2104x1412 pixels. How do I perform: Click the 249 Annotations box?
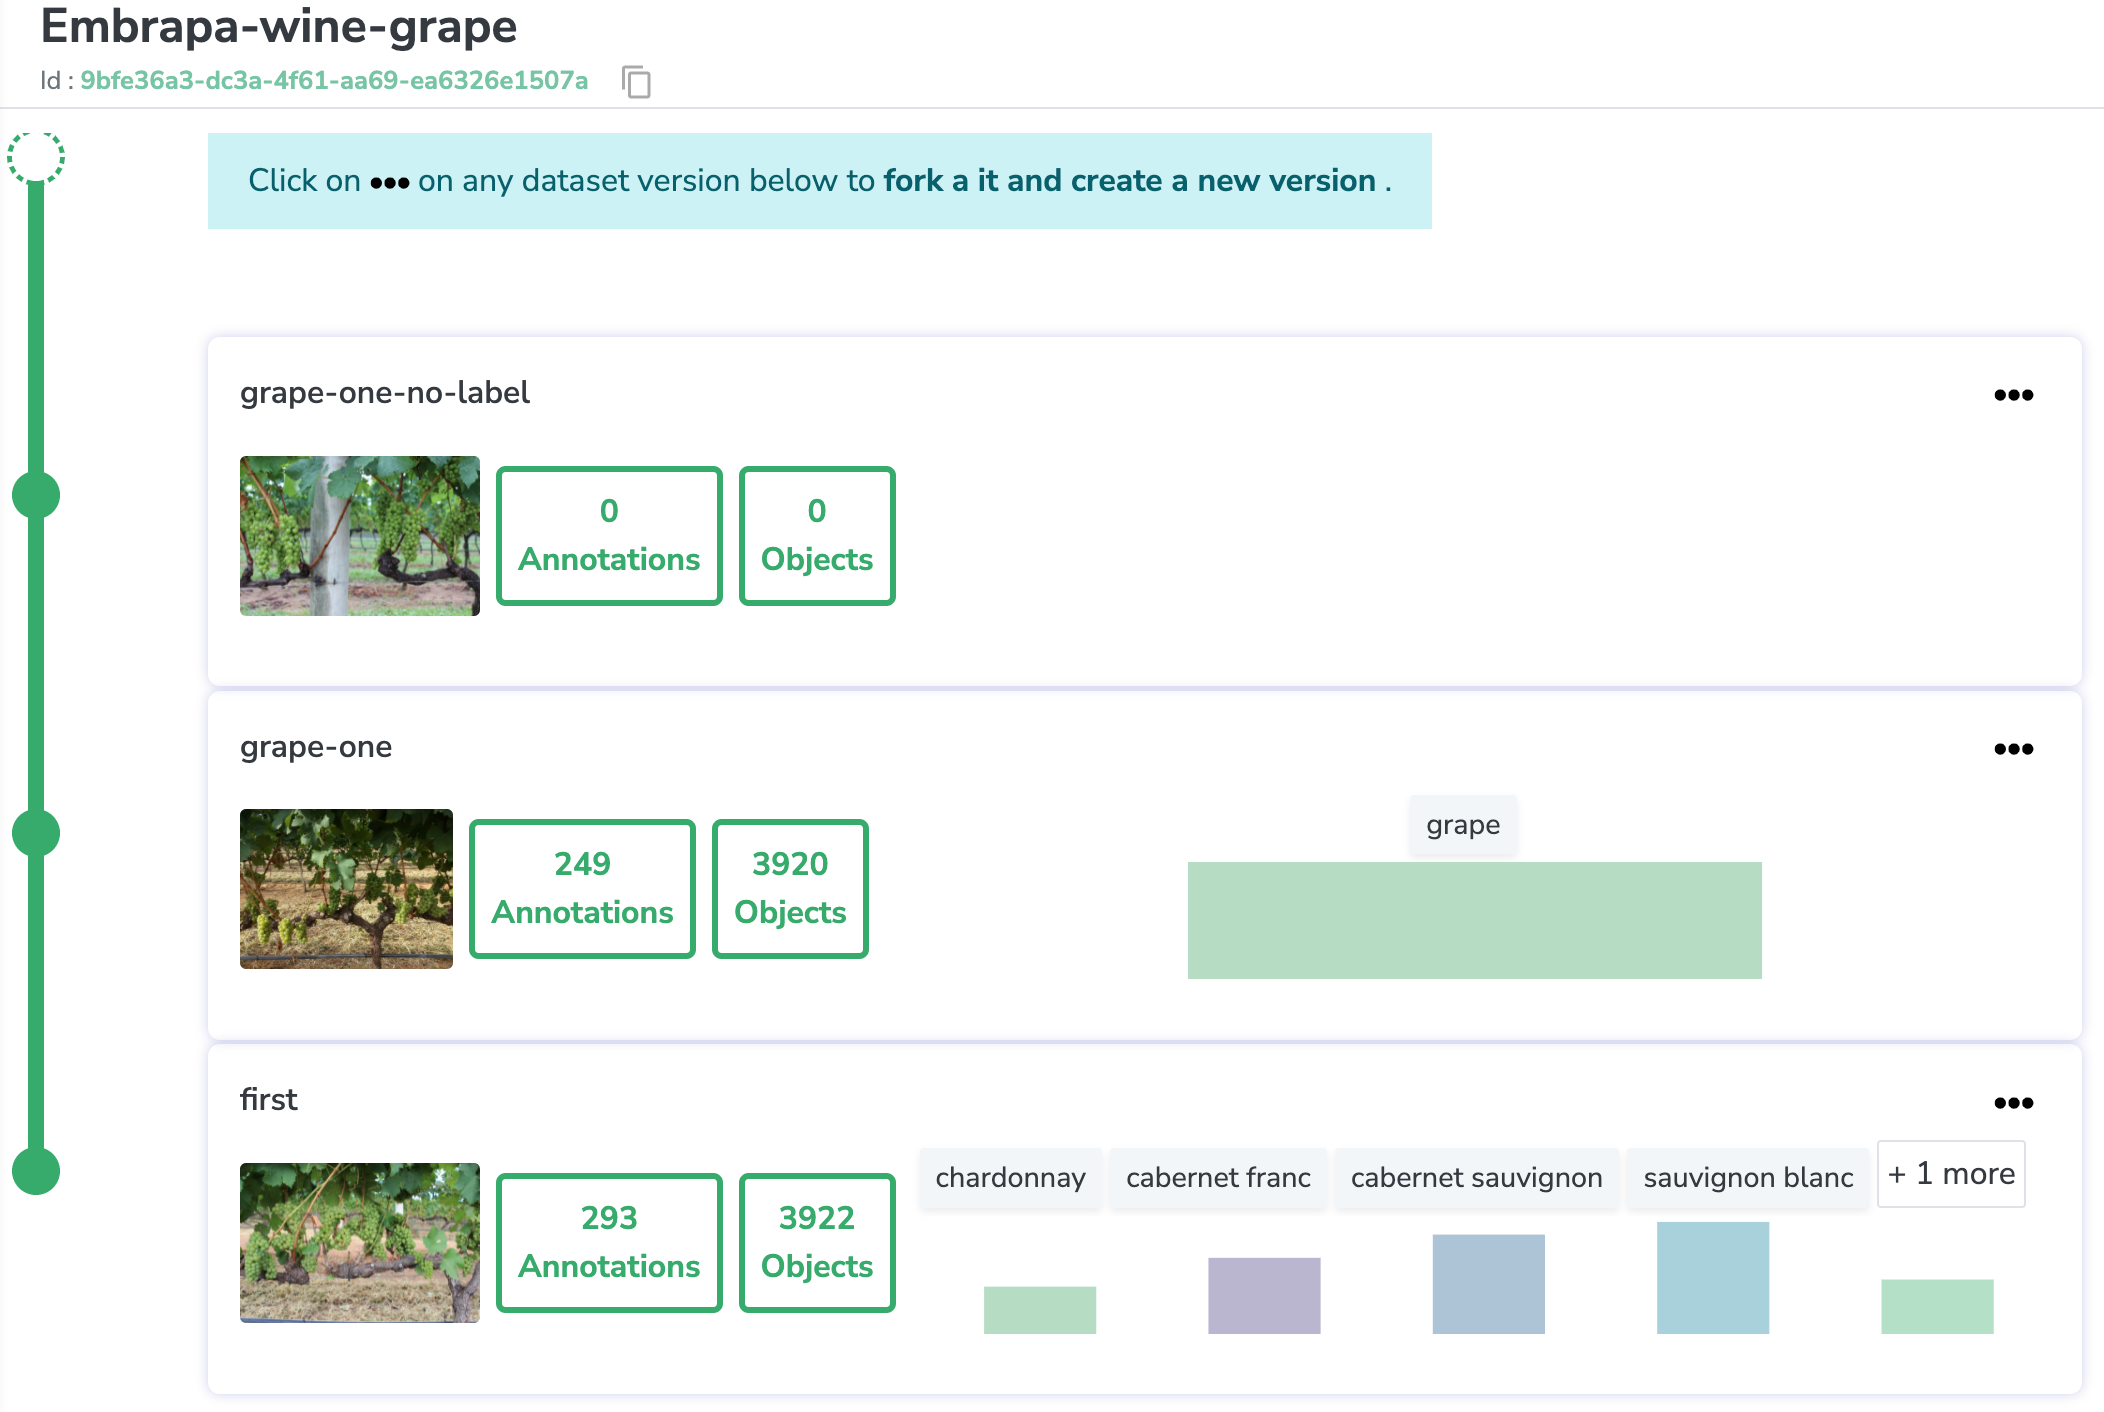coord(582,889)
